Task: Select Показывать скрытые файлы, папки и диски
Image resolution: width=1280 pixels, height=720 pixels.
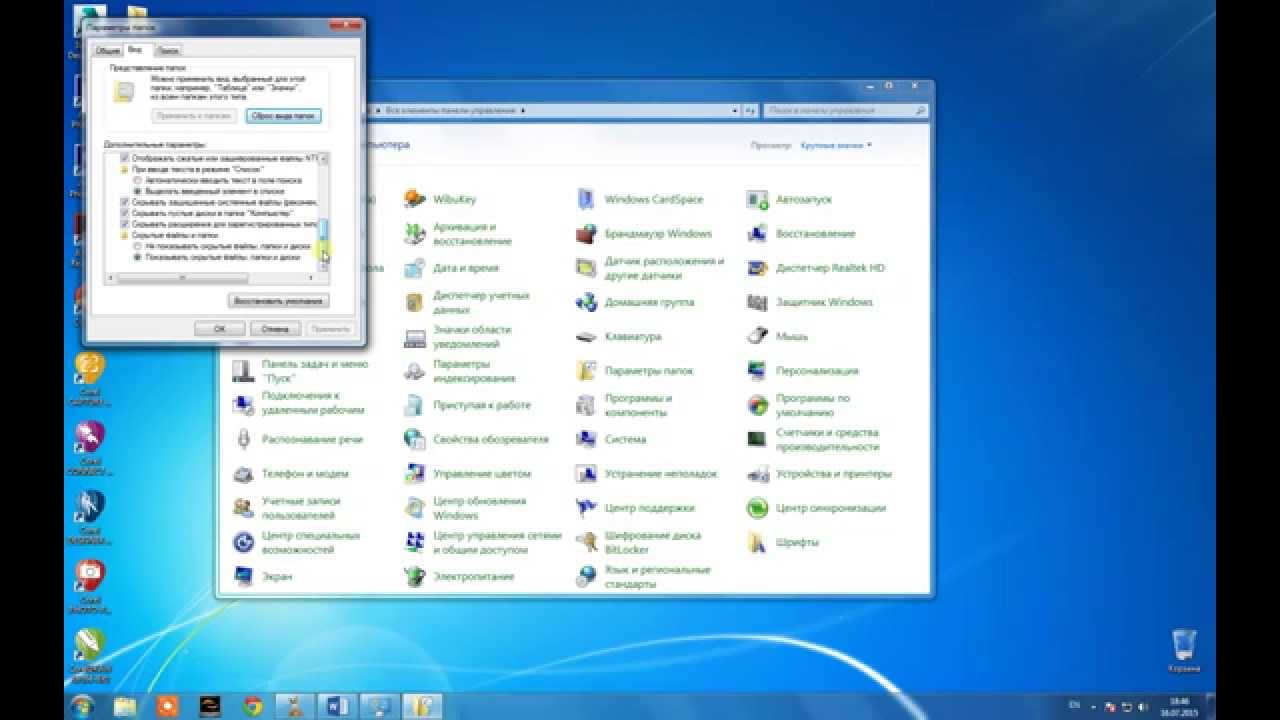Action: click(x=217, y=257)
